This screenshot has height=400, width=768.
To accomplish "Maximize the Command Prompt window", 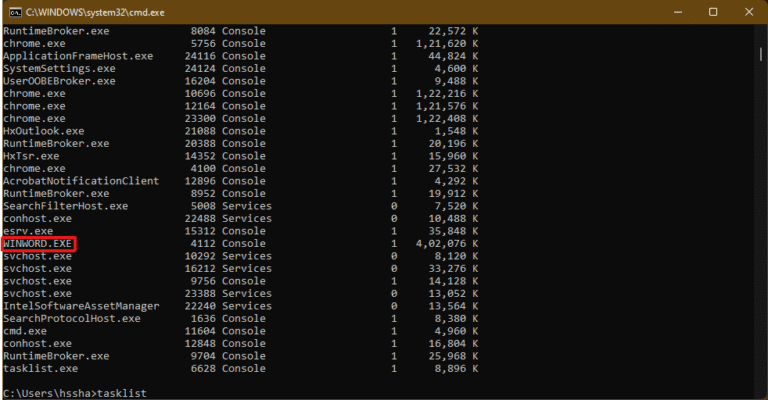I will (x=713, y=13).
